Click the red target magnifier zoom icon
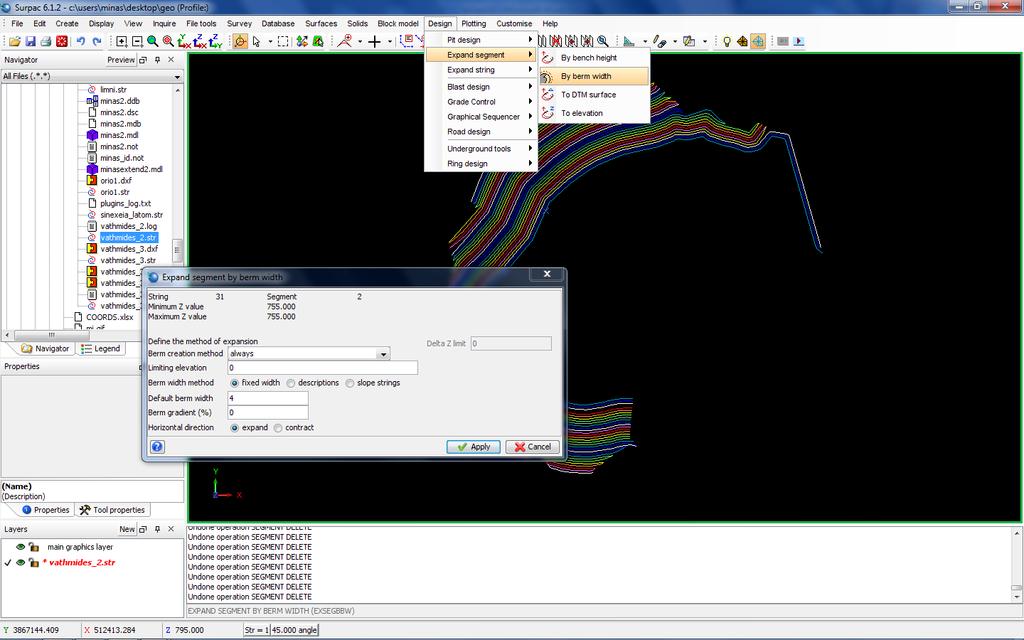The width and height of the screenshot is (1024, 640). pos(168,41)
